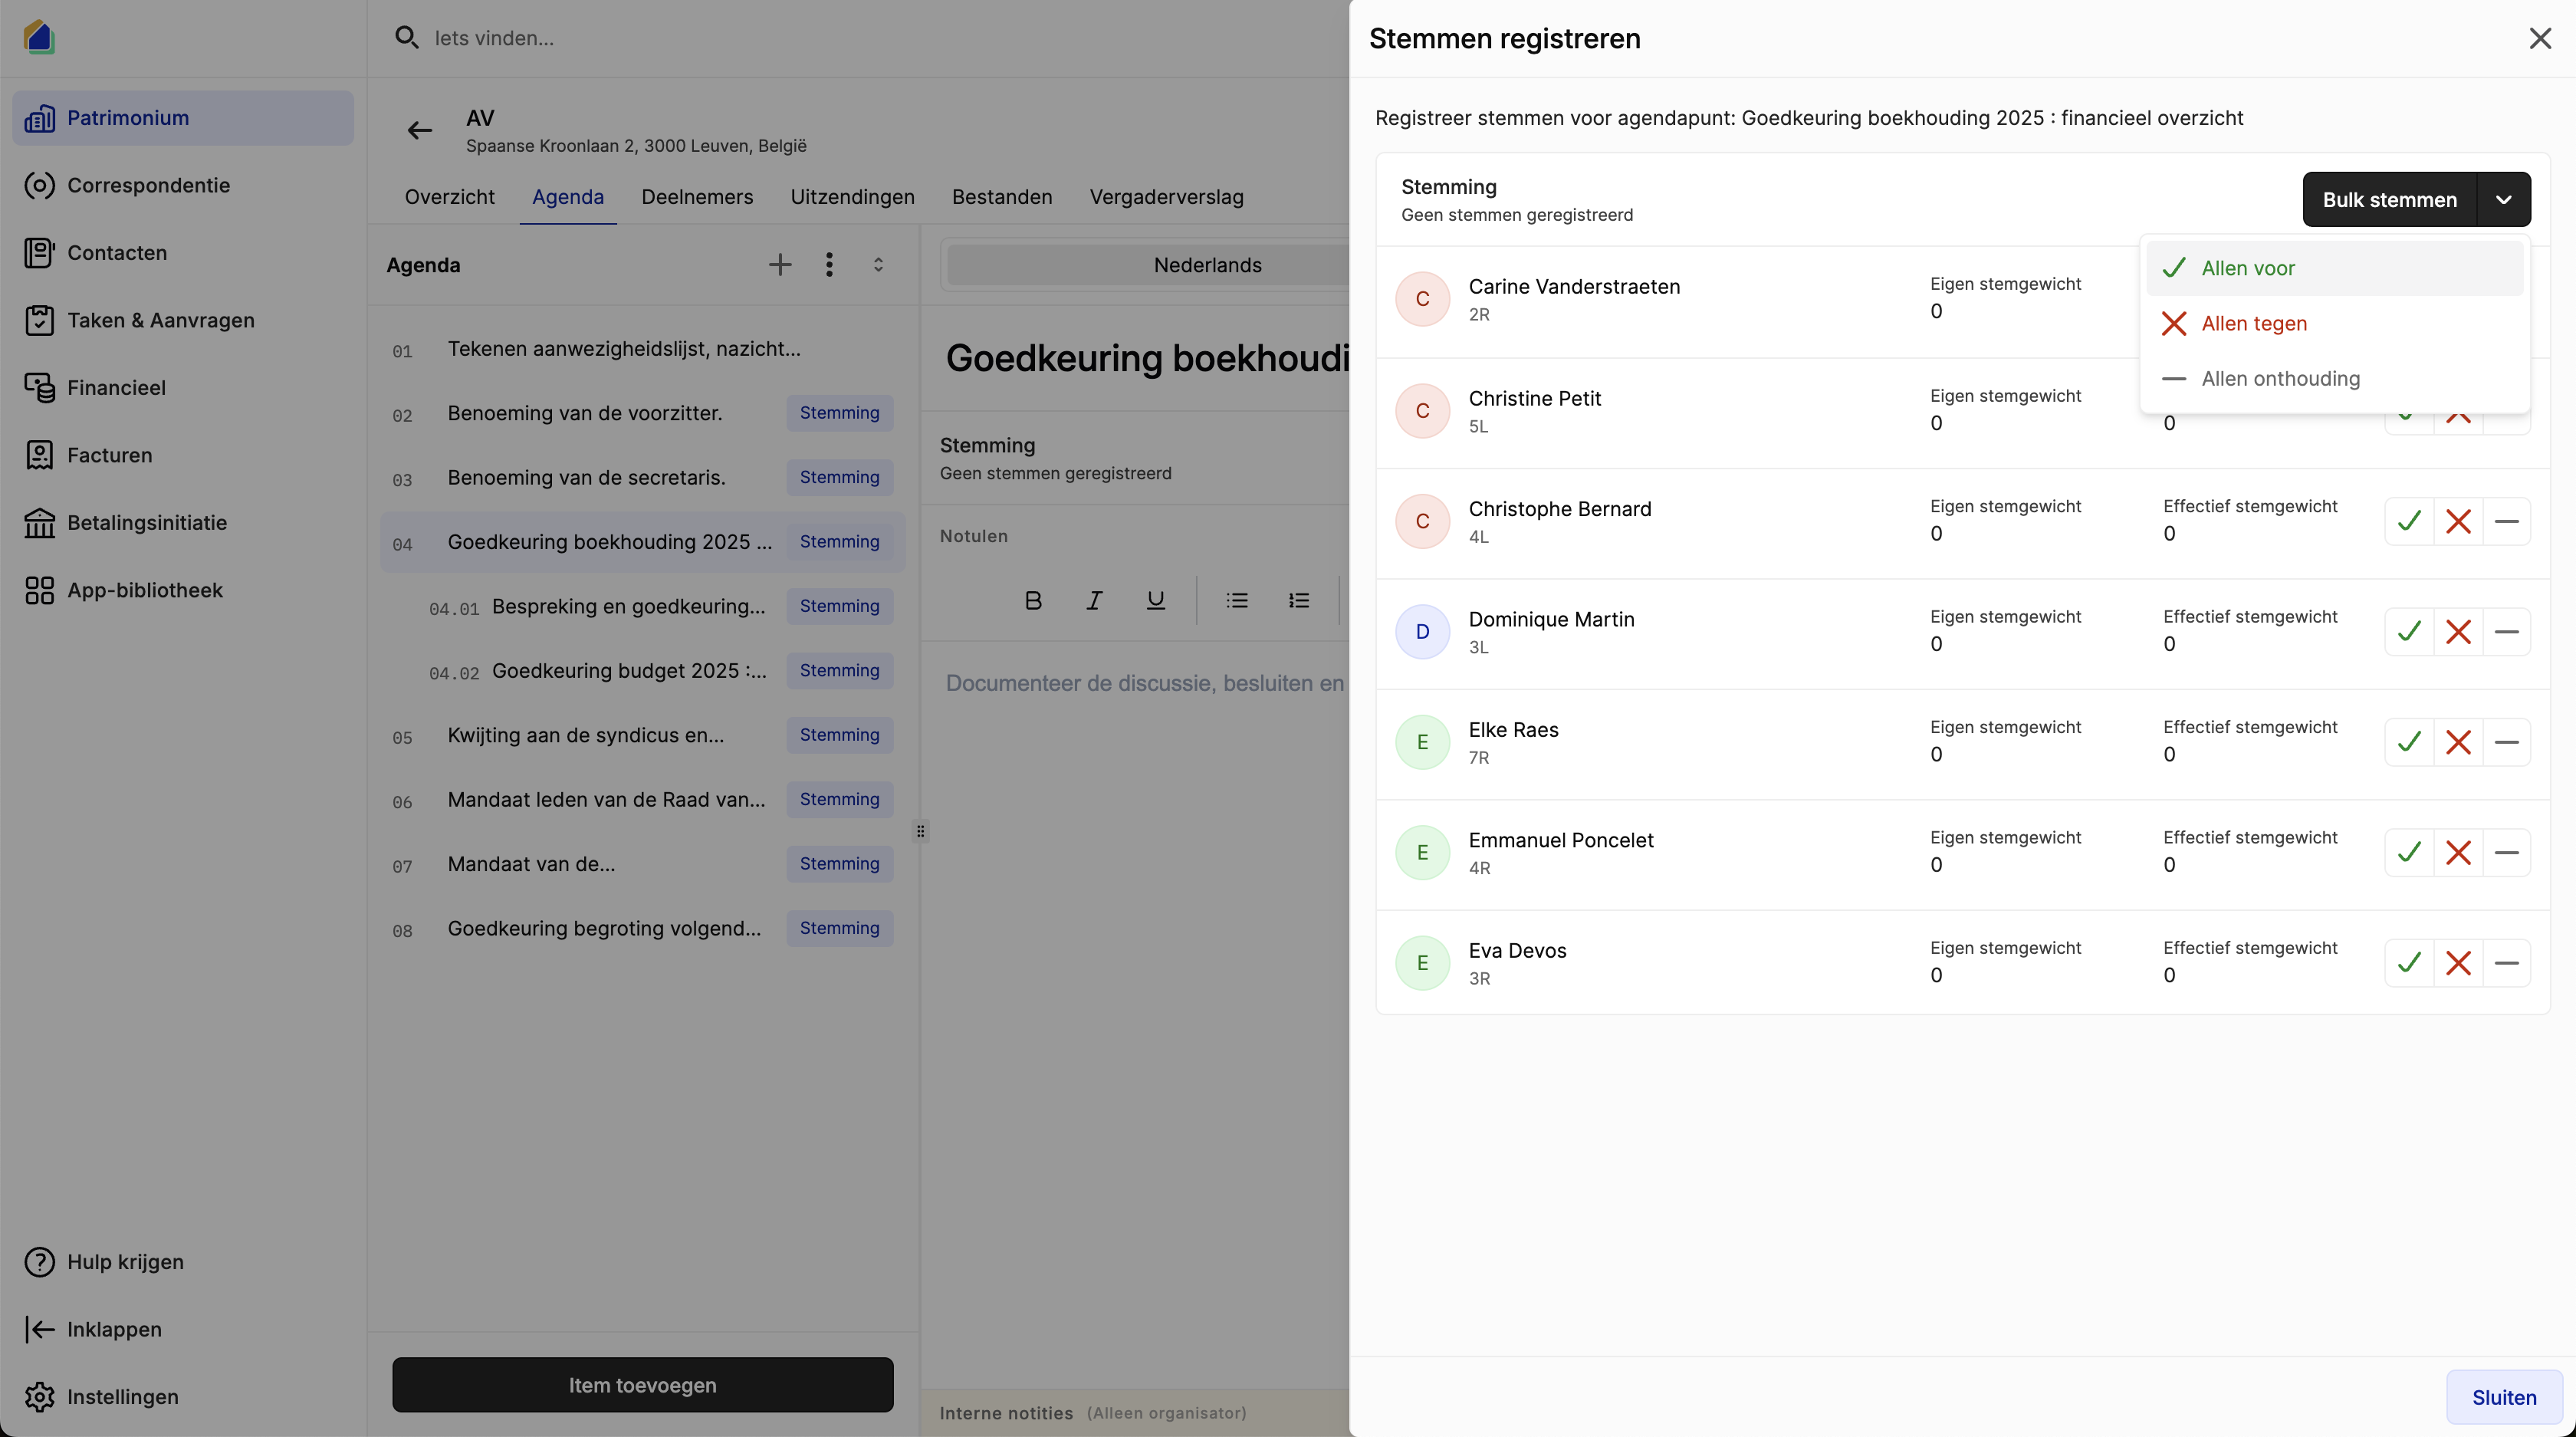Mark abstention for Dominique Martin
The width and height of the screenshot is (2576, 1437).
pos(2506,632)
